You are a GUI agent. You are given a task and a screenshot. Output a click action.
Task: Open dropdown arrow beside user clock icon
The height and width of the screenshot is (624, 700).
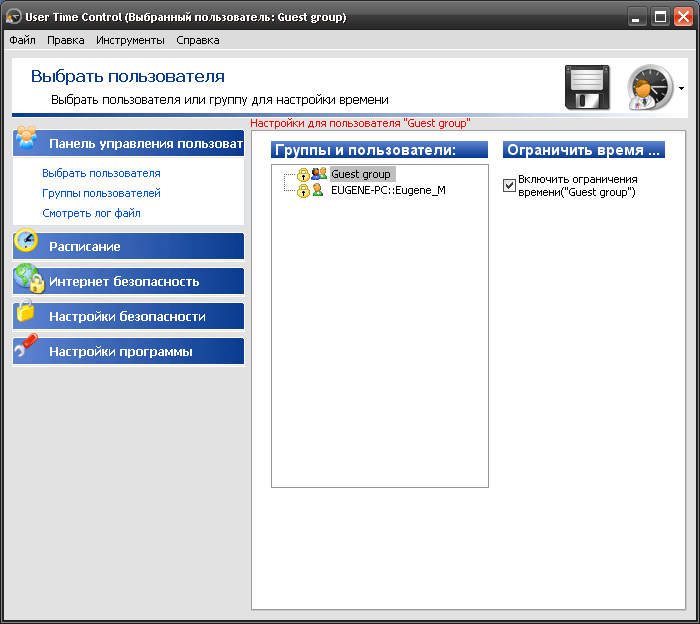[682, 88]
